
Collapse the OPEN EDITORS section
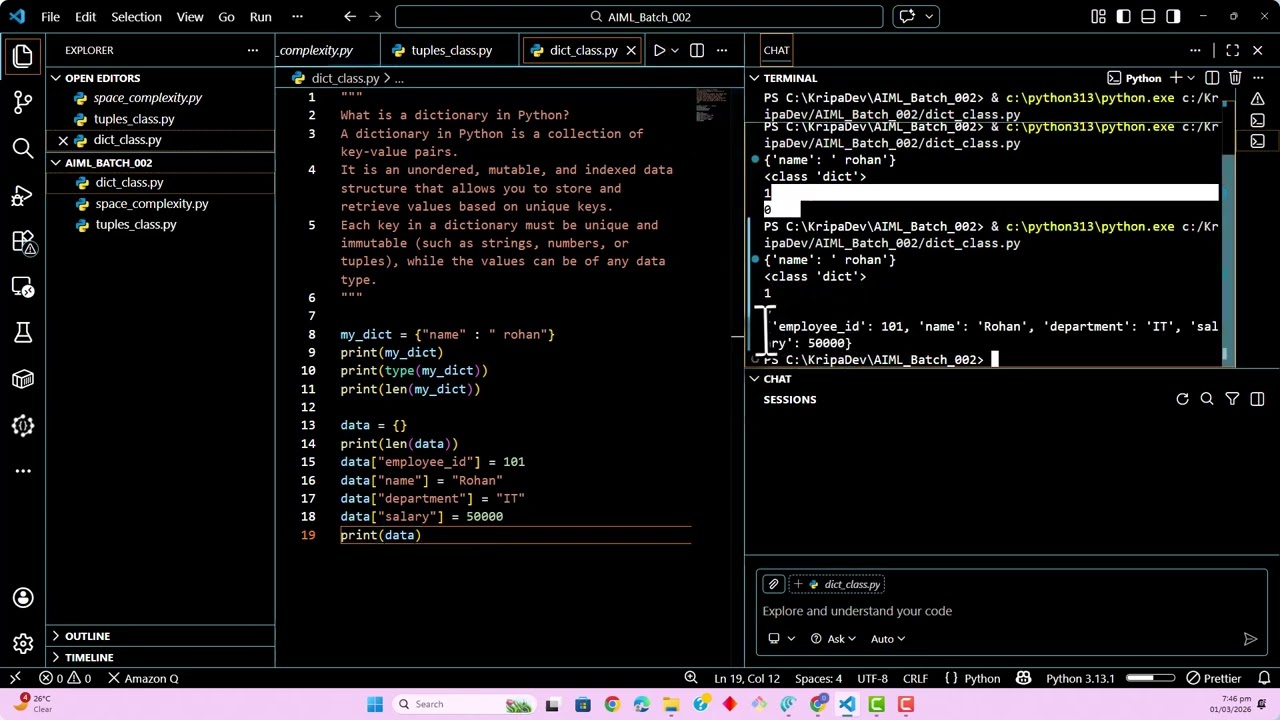pyautogui.click(x=102, y=78)
